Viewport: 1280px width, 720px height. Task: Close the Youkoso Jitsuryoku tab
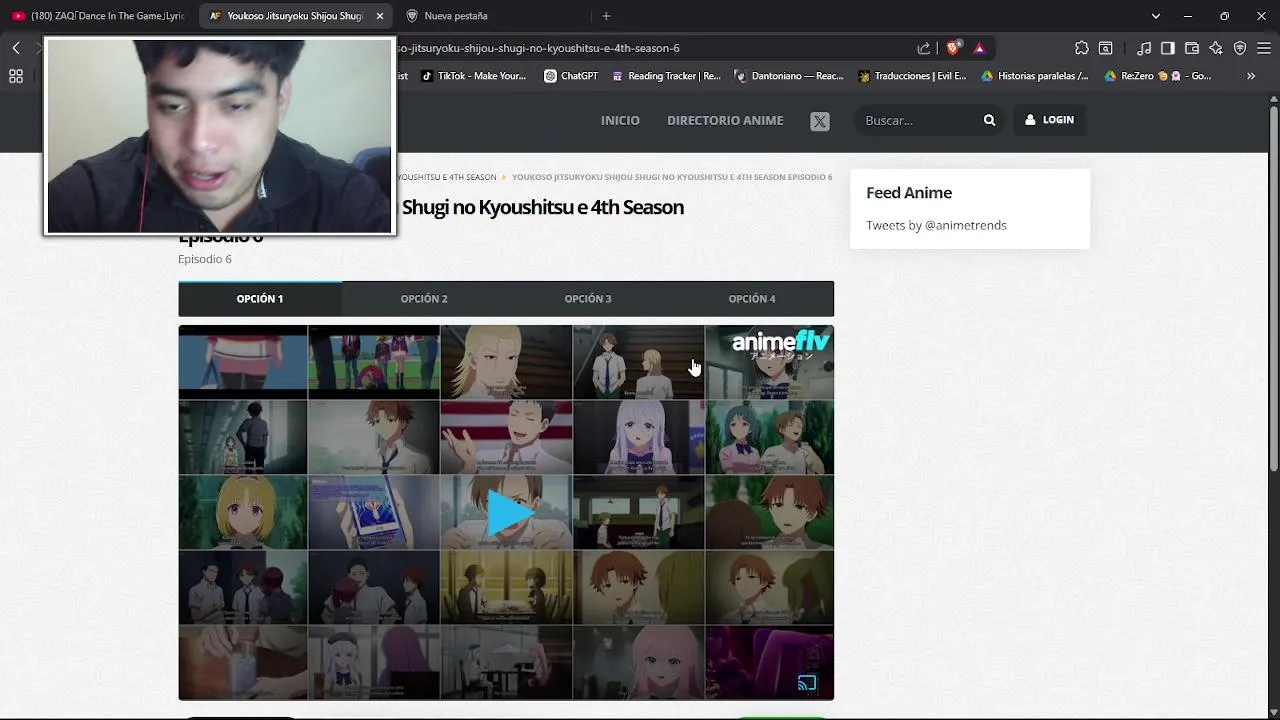pyautogui.click(x=380, y=16)
